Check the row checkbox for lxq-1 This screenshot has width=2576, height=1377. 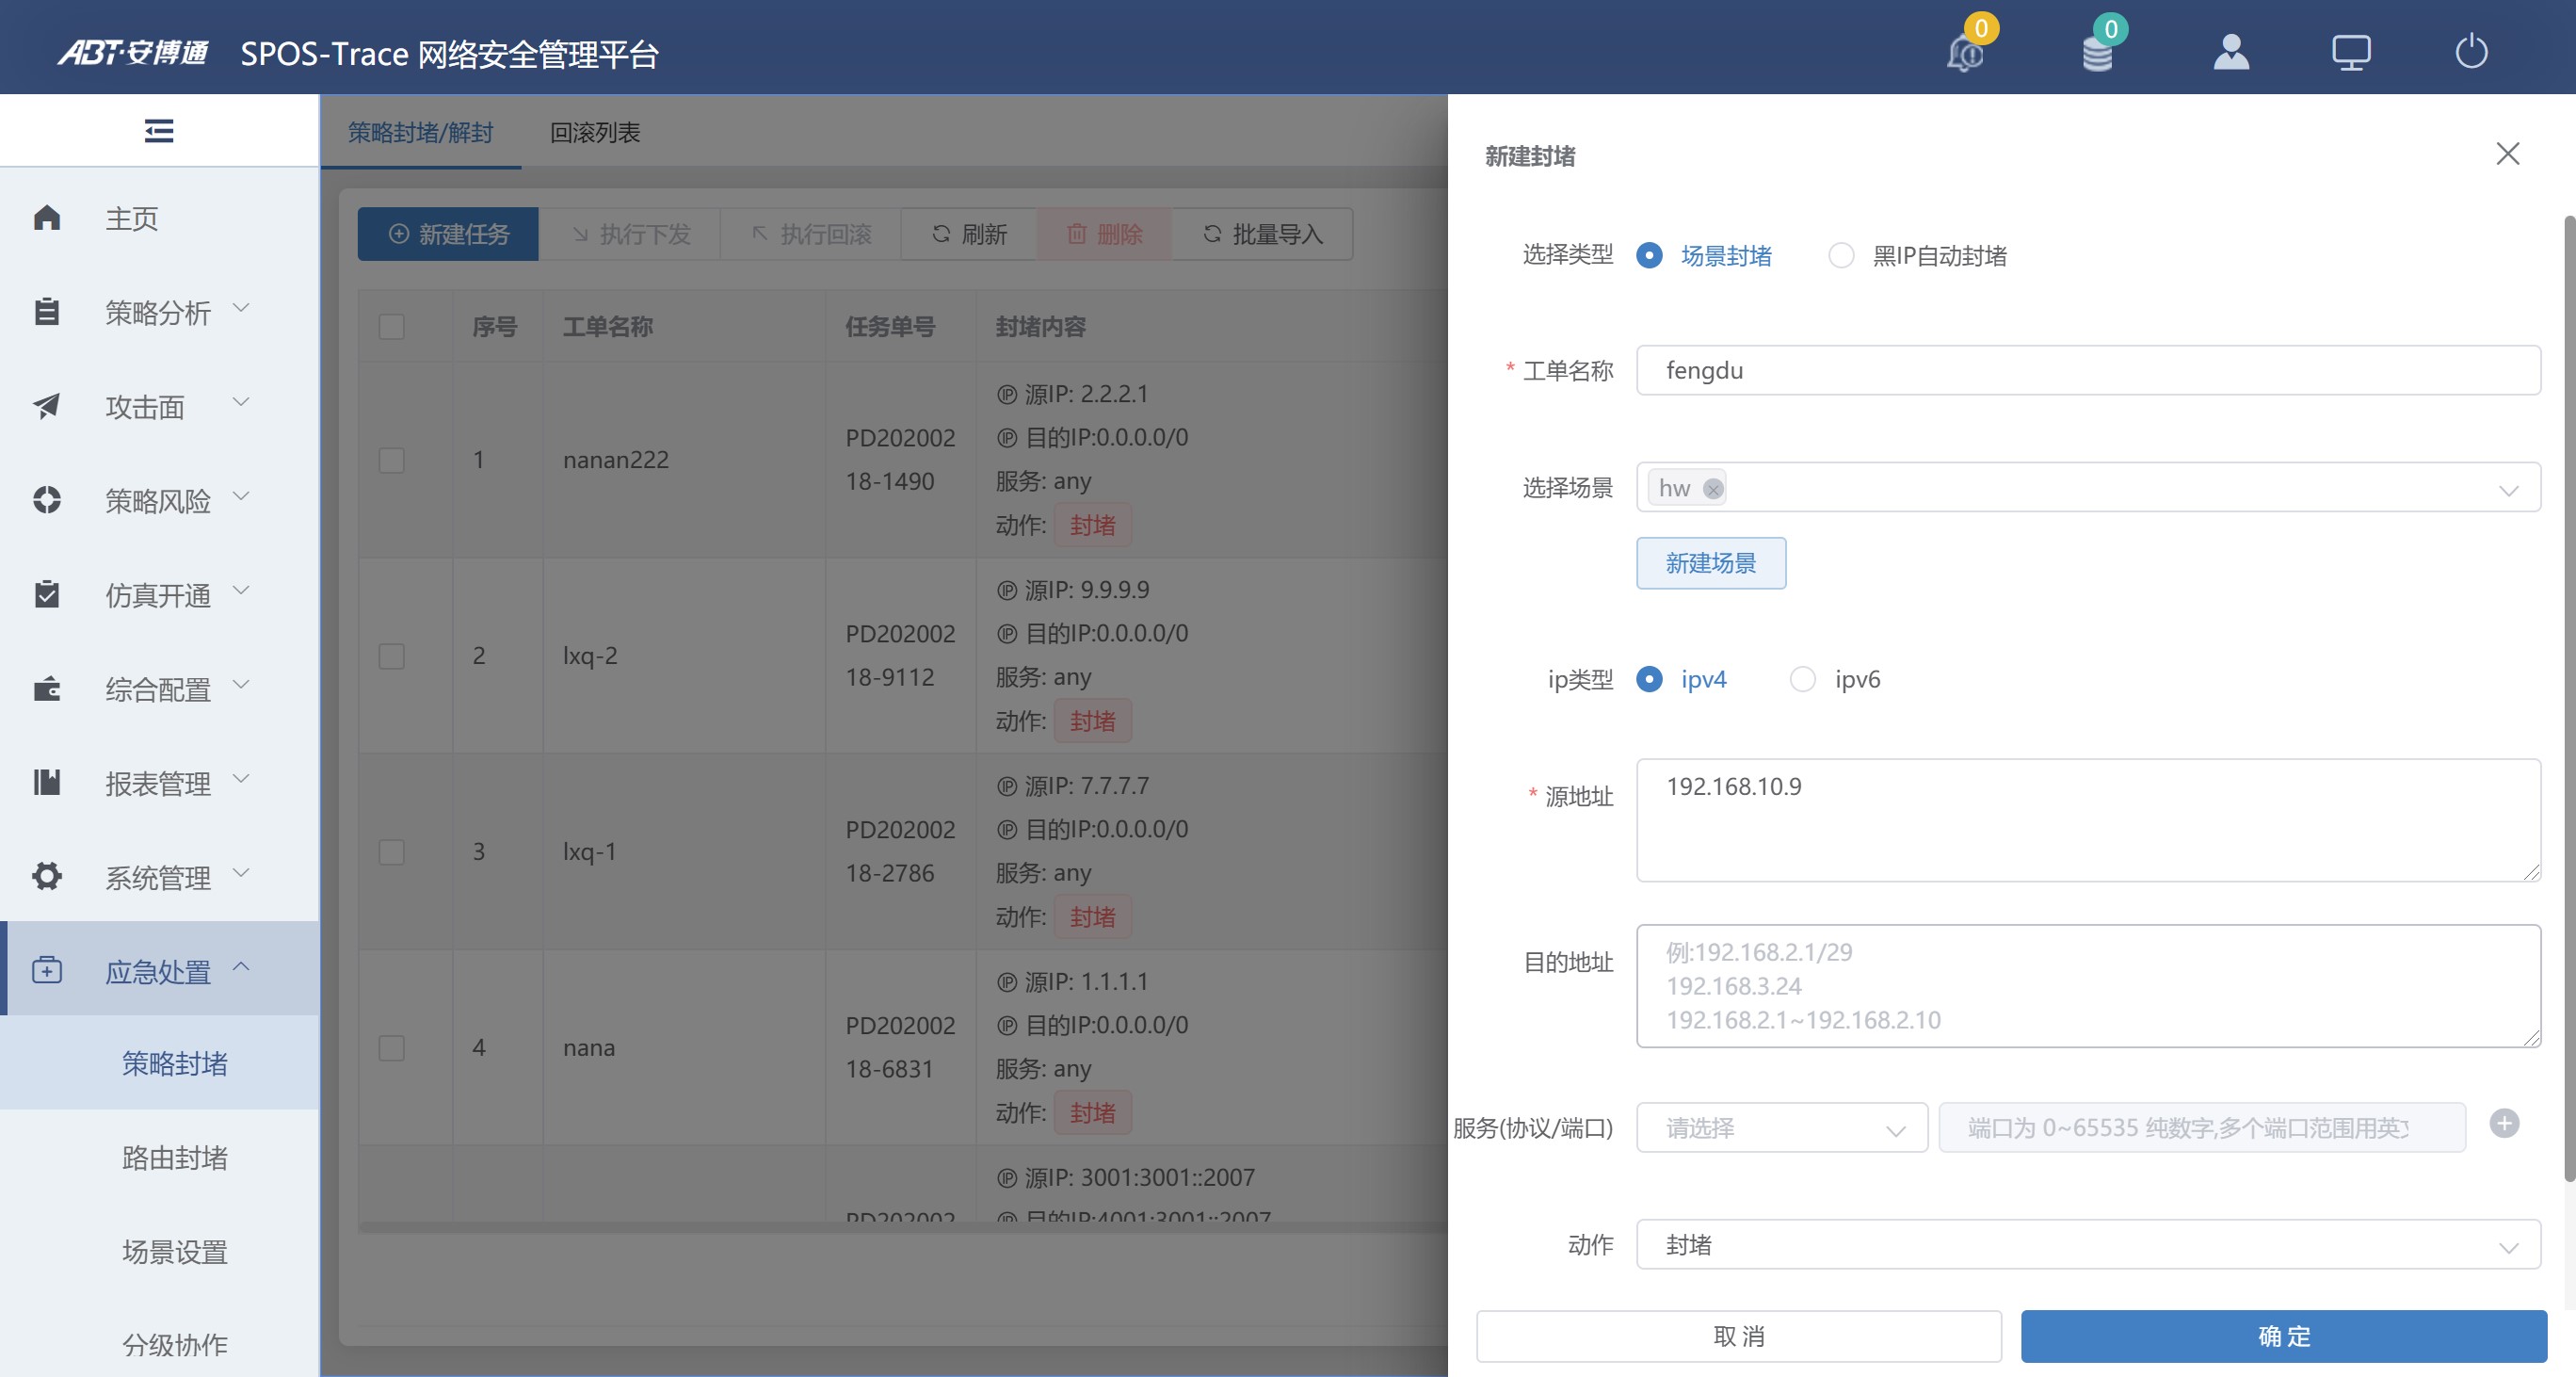[x=392, y=852]
